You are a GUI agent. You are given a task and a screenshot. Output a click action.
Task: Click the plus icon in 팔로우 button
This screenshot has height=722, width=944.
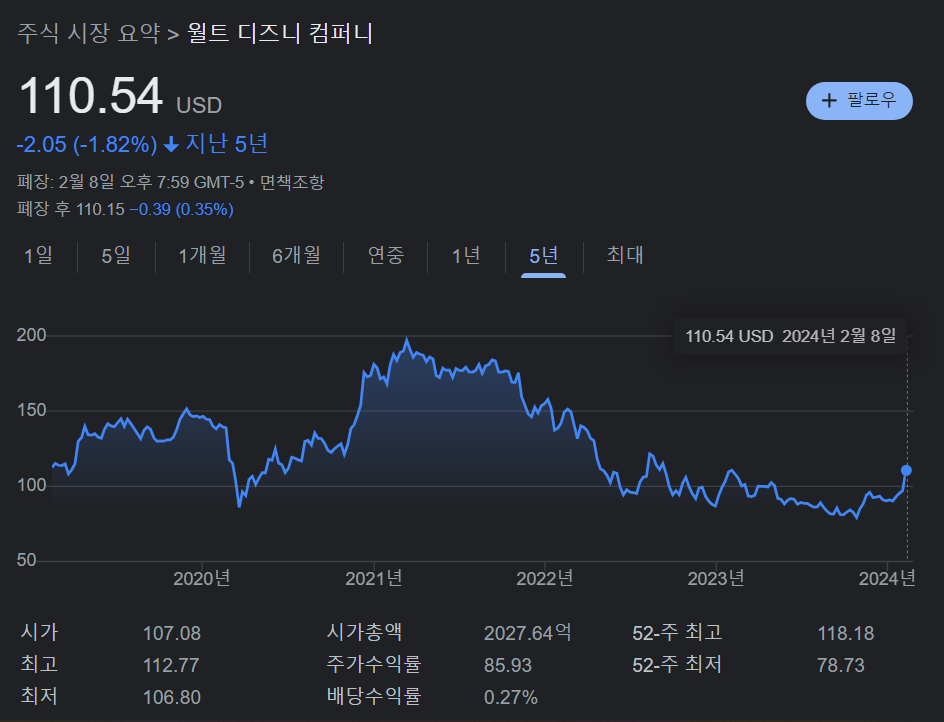(x=829, y=101)
